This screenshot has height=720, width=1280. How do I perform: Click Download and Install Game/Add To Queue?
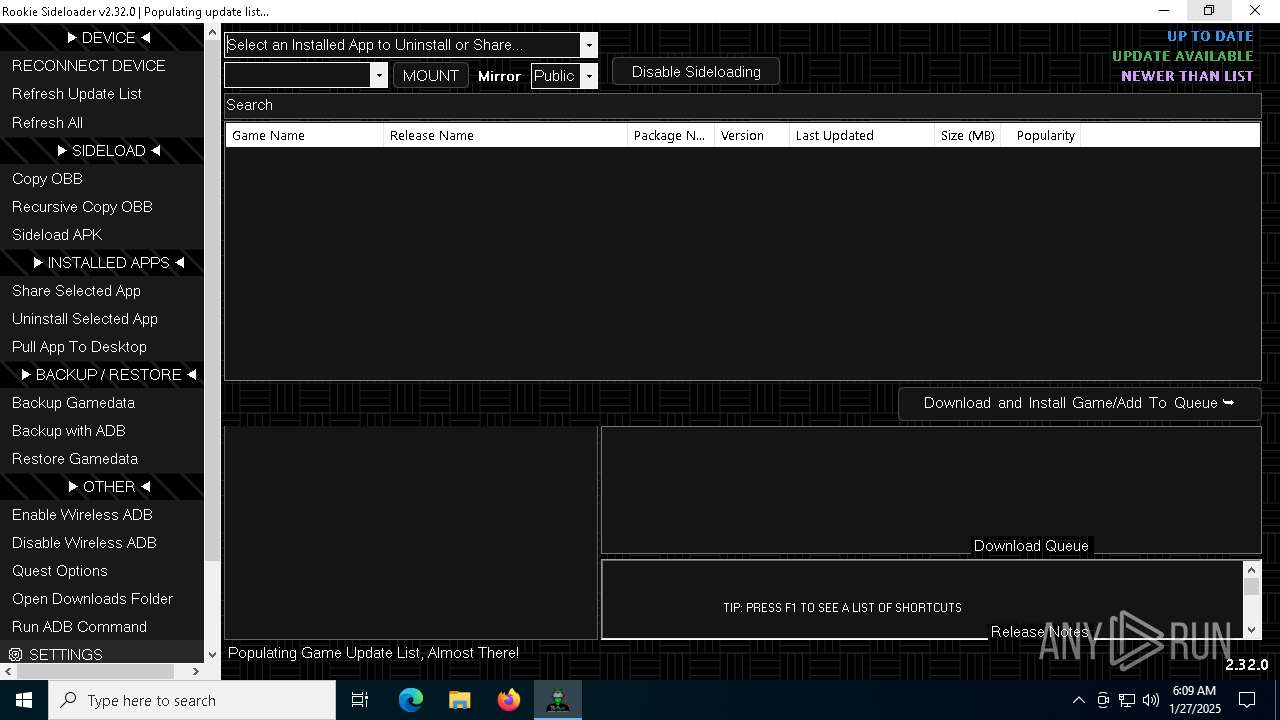pos(1079,403)
